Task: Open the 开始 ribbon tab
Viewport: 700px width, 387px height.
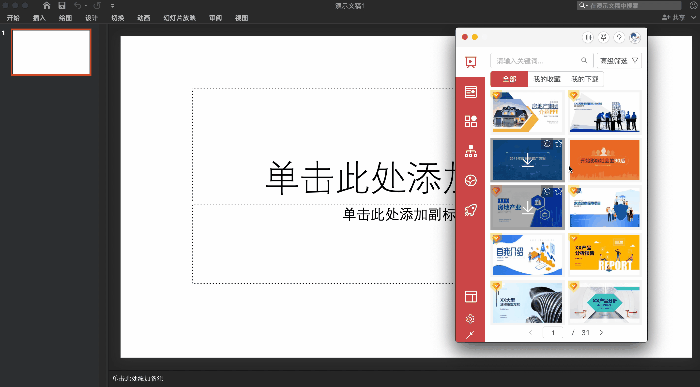Action: [13, 18]
